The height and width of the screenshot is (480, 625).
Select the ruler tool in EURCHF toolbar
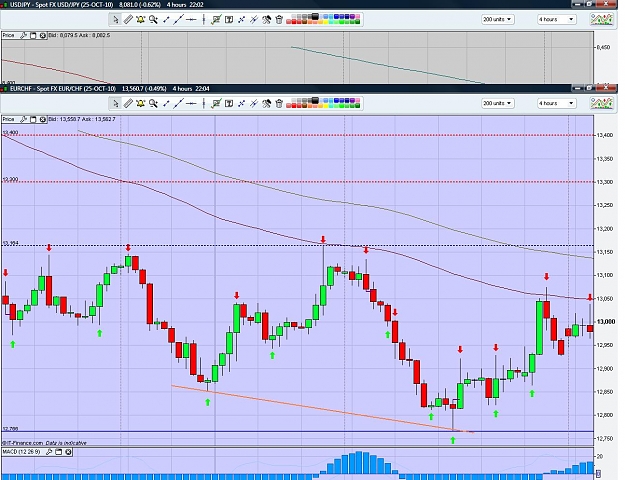[128, 104]
